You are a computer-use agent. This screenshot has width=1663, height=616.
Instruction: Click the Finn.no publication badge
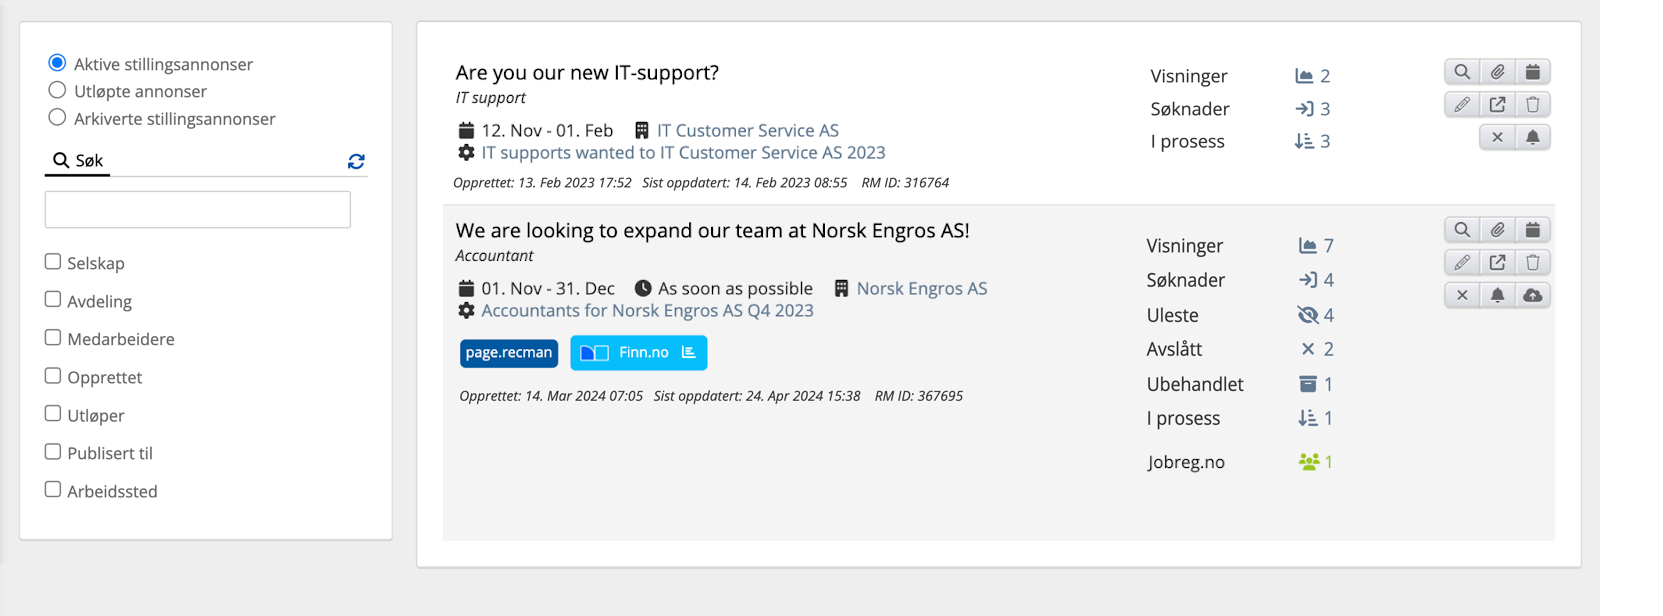pyautogui.click(x=638, y=352)
